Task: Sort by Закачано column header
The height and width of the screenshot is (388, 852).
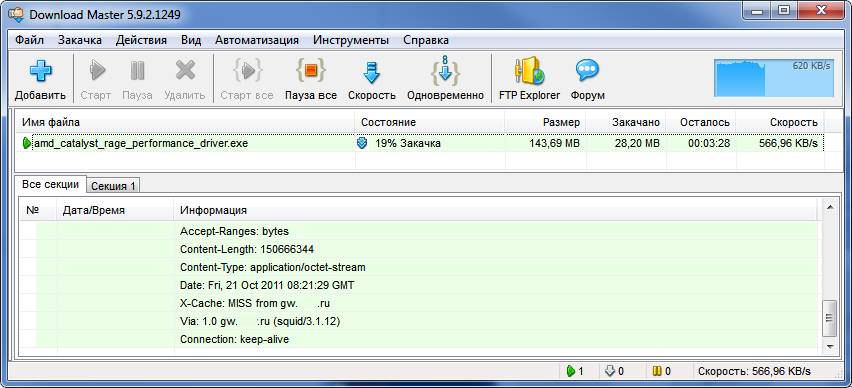Action: coord(626,122)
